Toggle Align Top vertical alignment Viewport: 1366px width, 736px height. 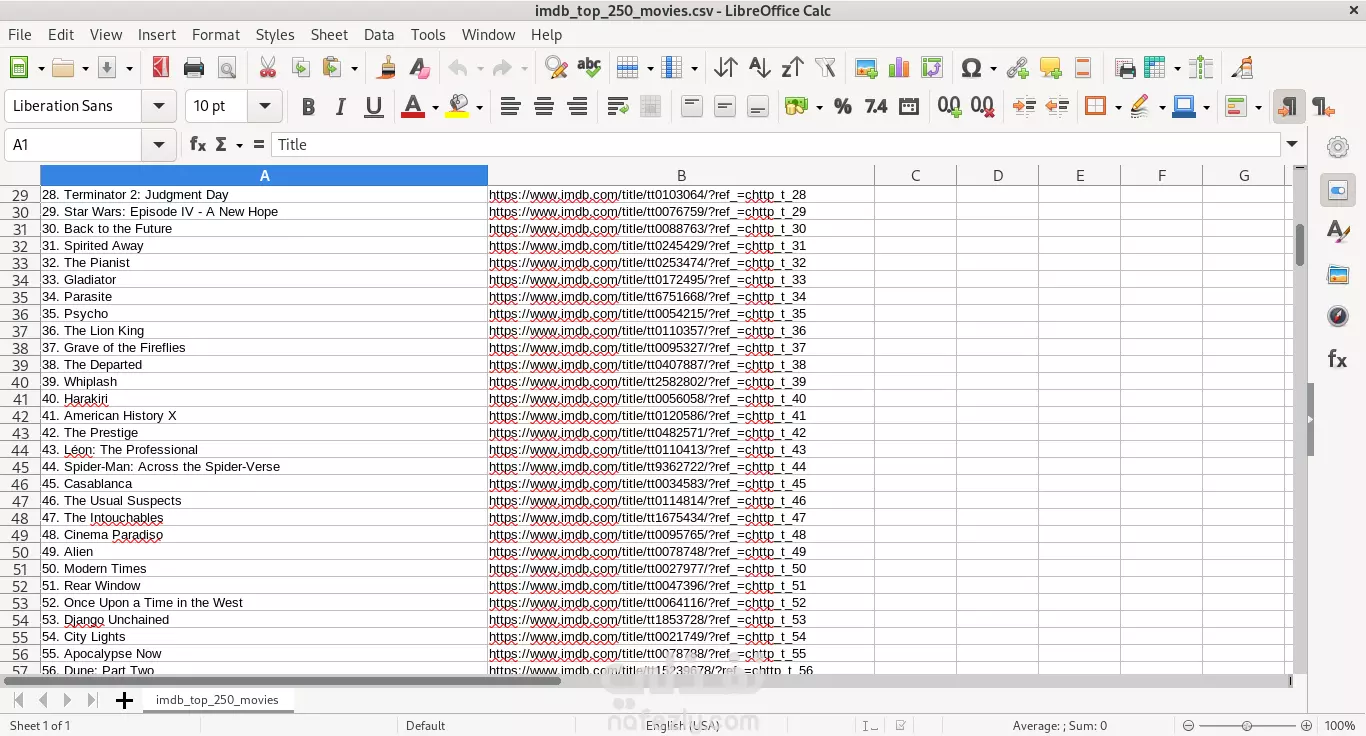pyautogui.click(x=692, y=106)
